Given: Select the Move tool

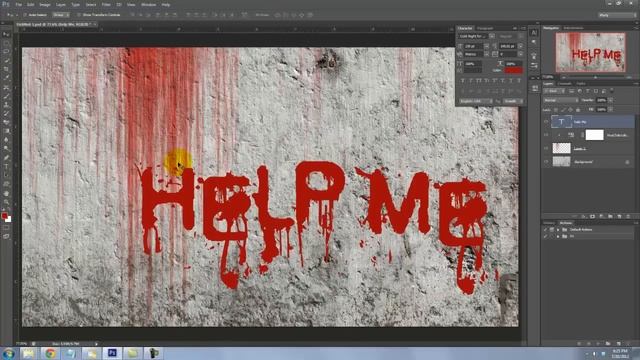Looking at the screenshot, I should coord(6,34).
